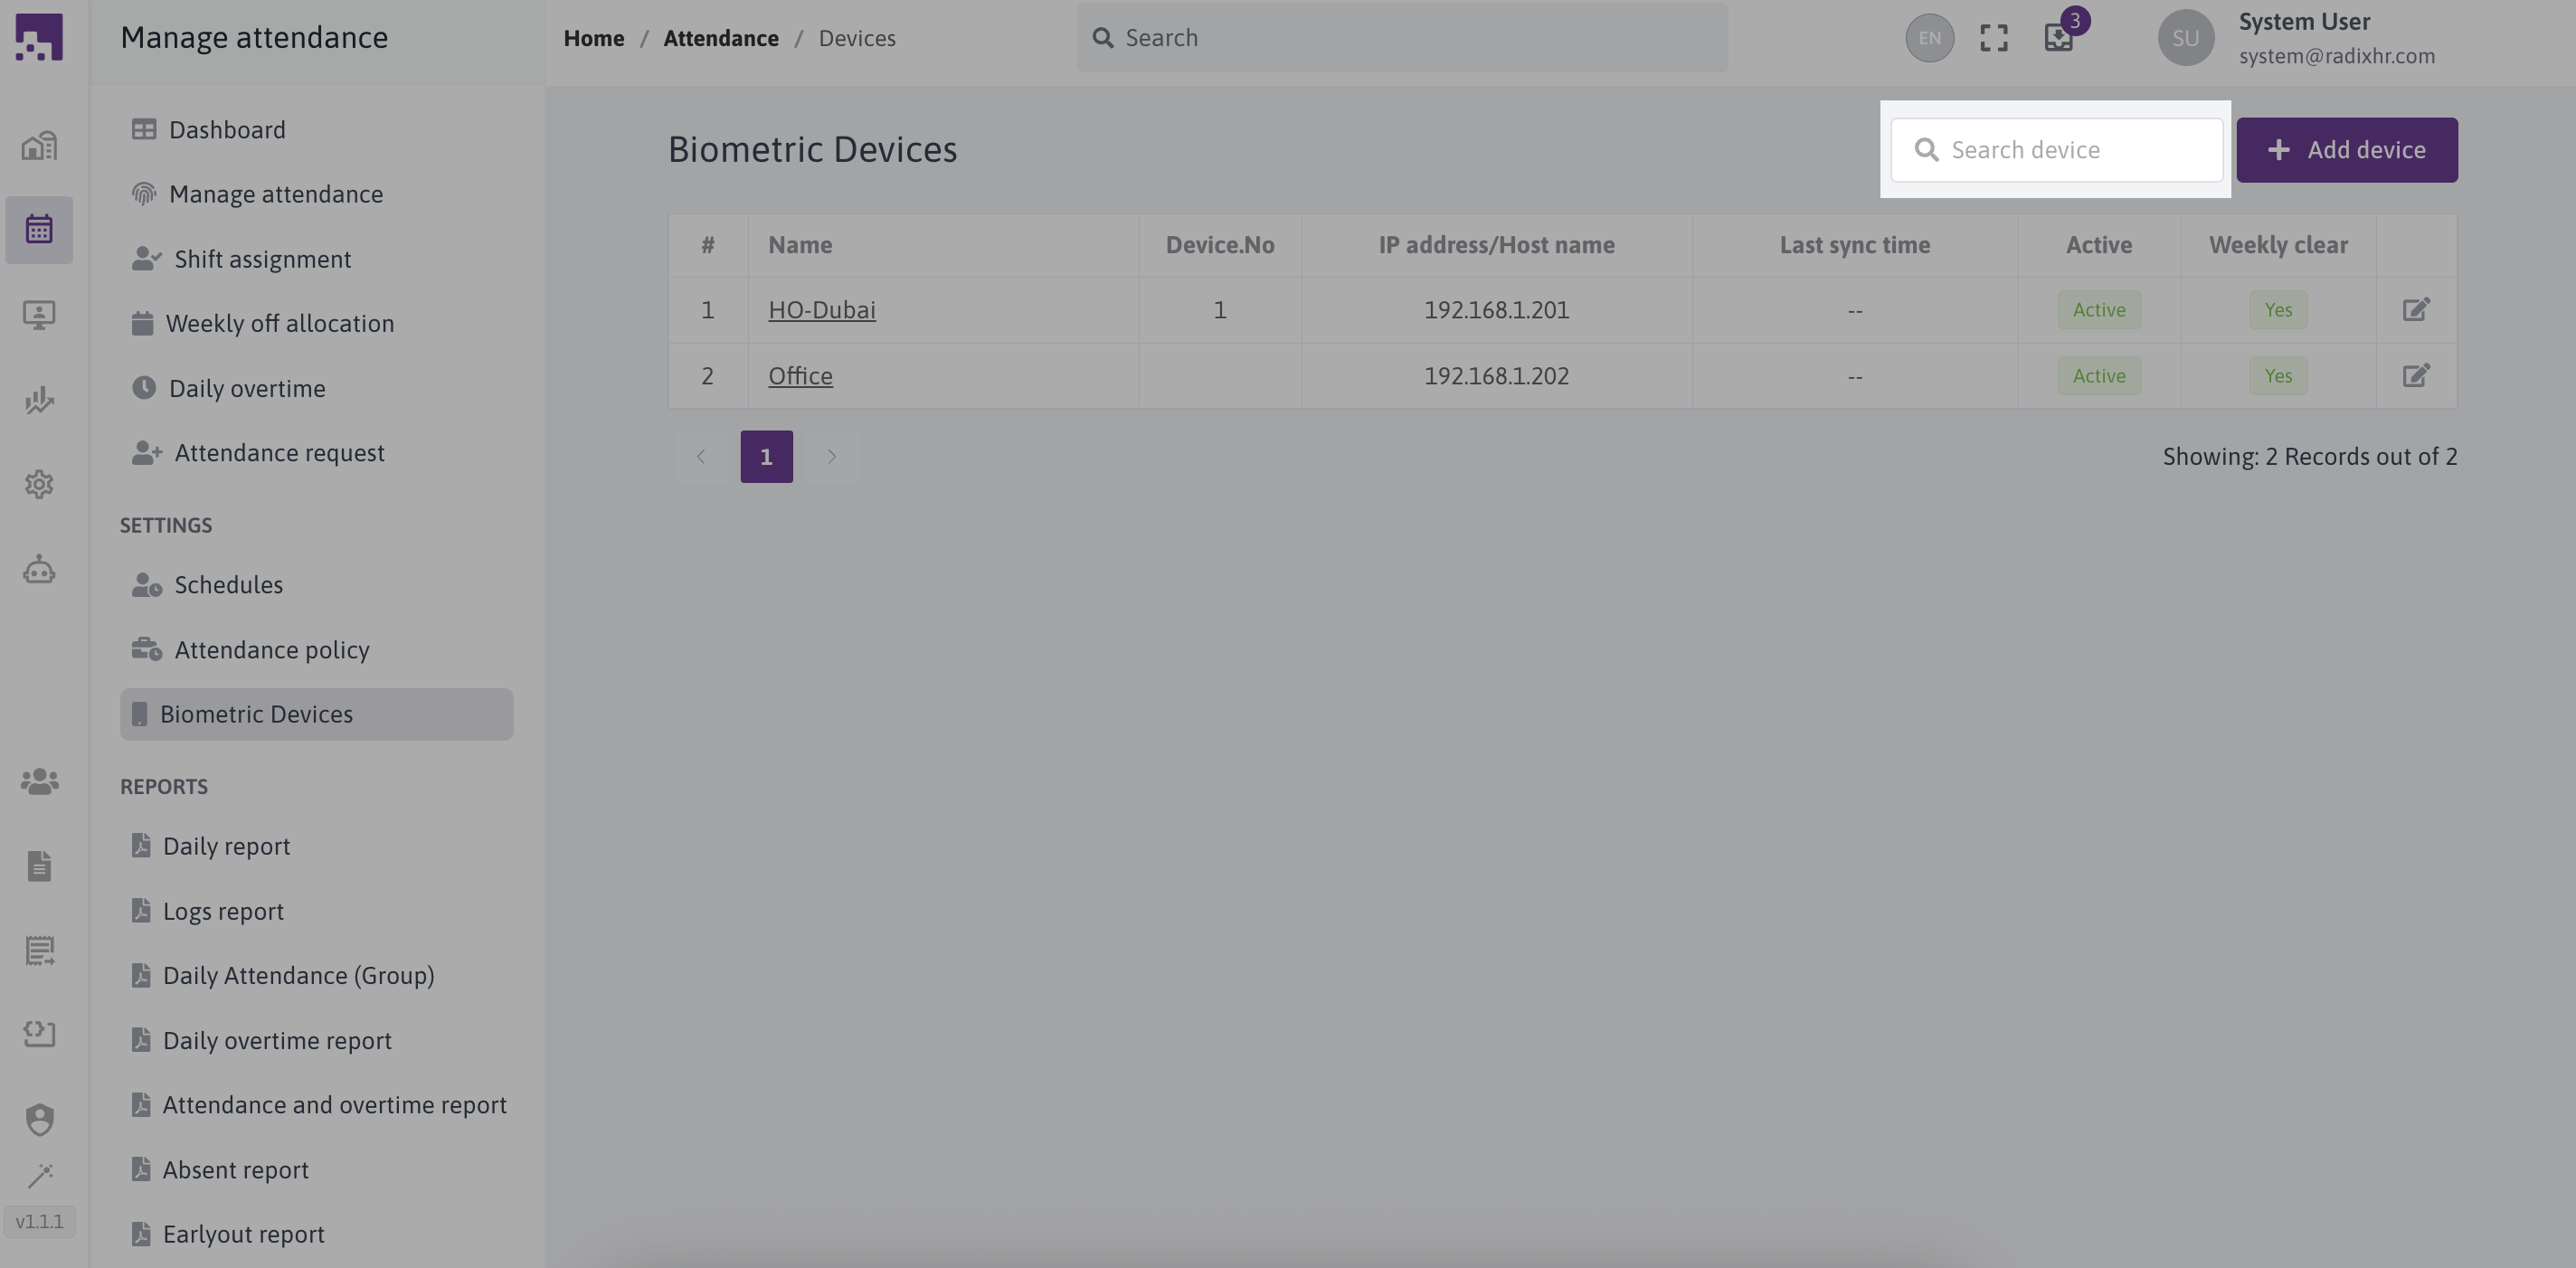Image resolution: width=2576 pixels, height=1268 pixels.
Task: Open the notifications inbox icon with badge
Action: point(2058,38)
